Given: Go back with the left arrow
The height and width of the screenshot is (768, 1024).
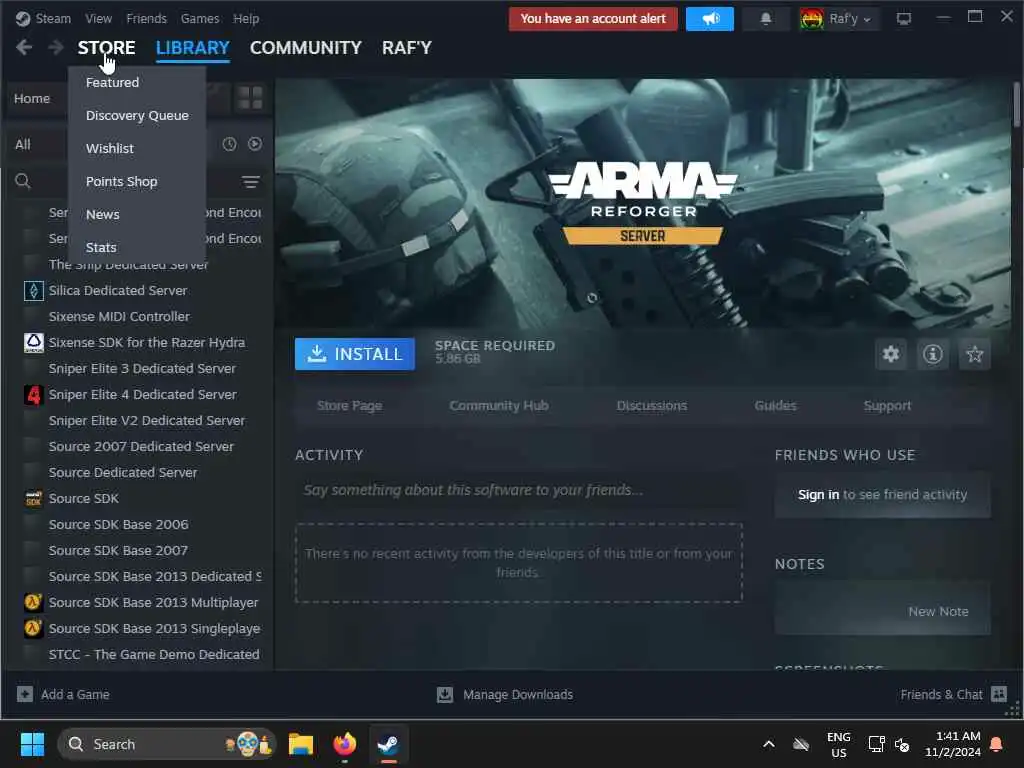Looking at the screenshot, I should point(24,47).
